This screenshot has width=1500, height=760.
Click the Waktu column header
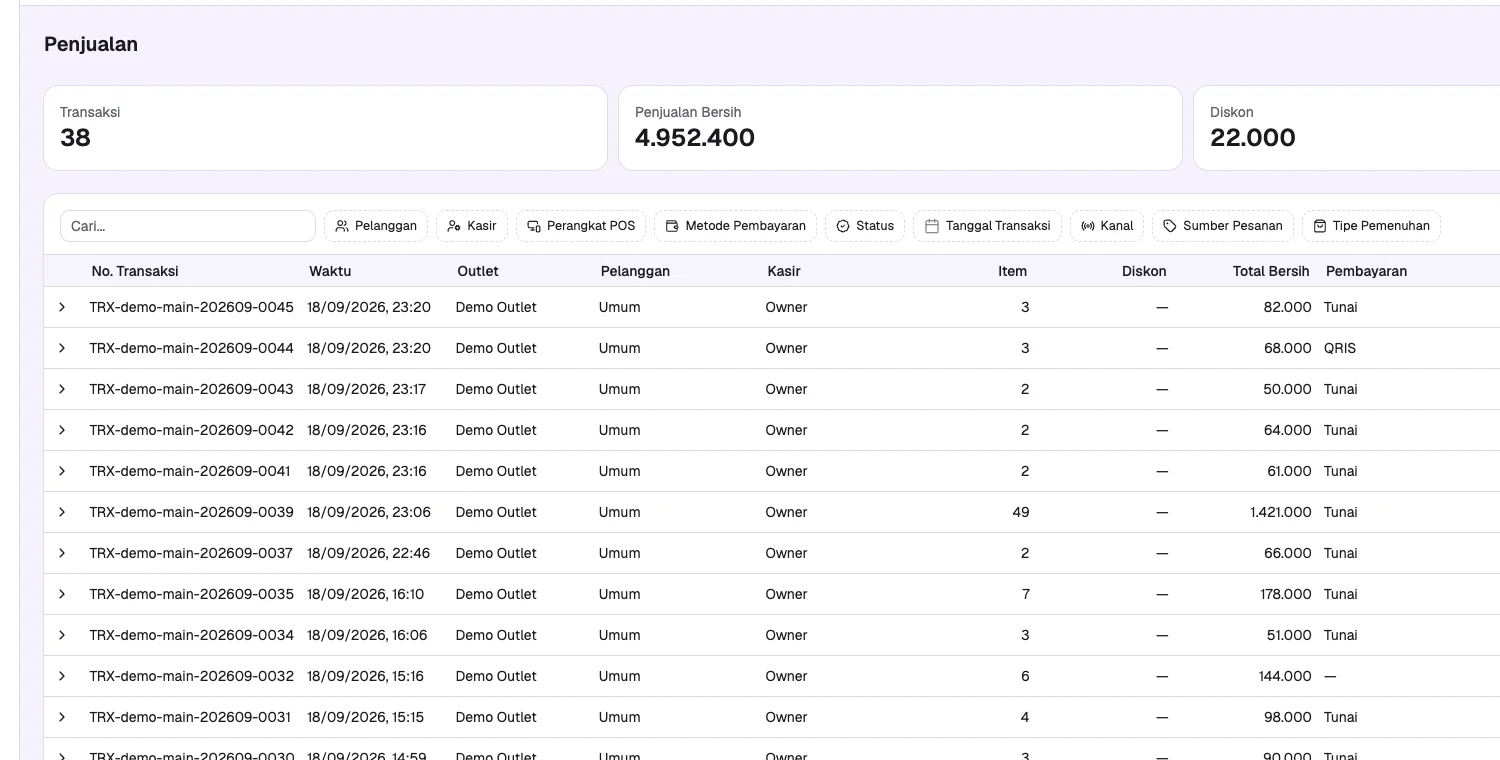330,271
